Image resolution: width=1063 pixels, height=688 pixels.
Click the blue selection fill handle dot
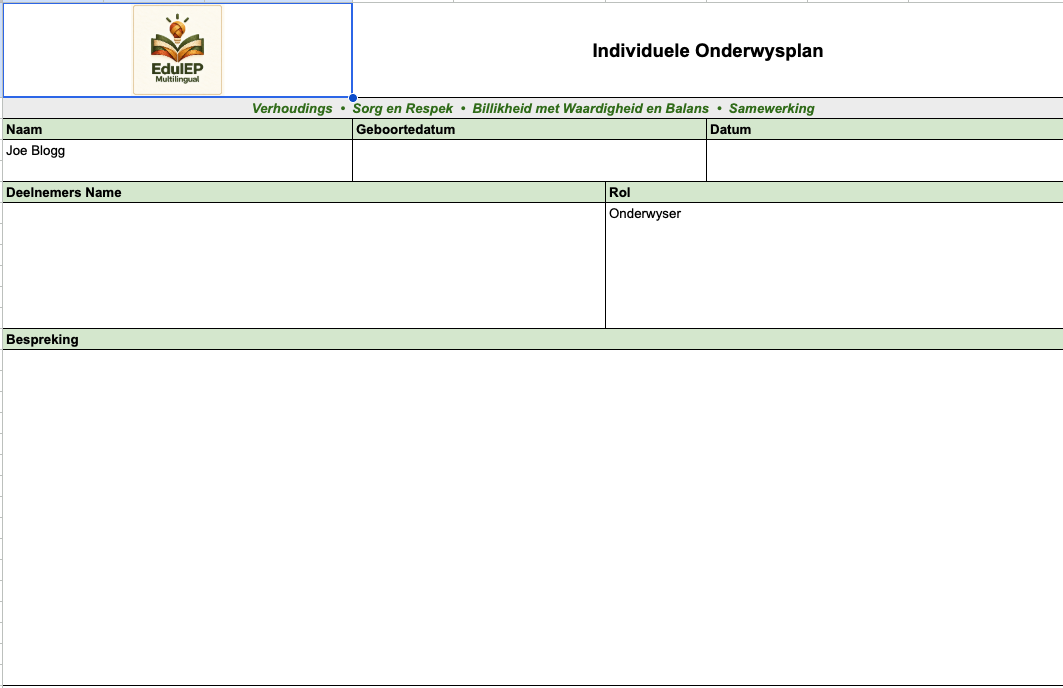(353, 98)
